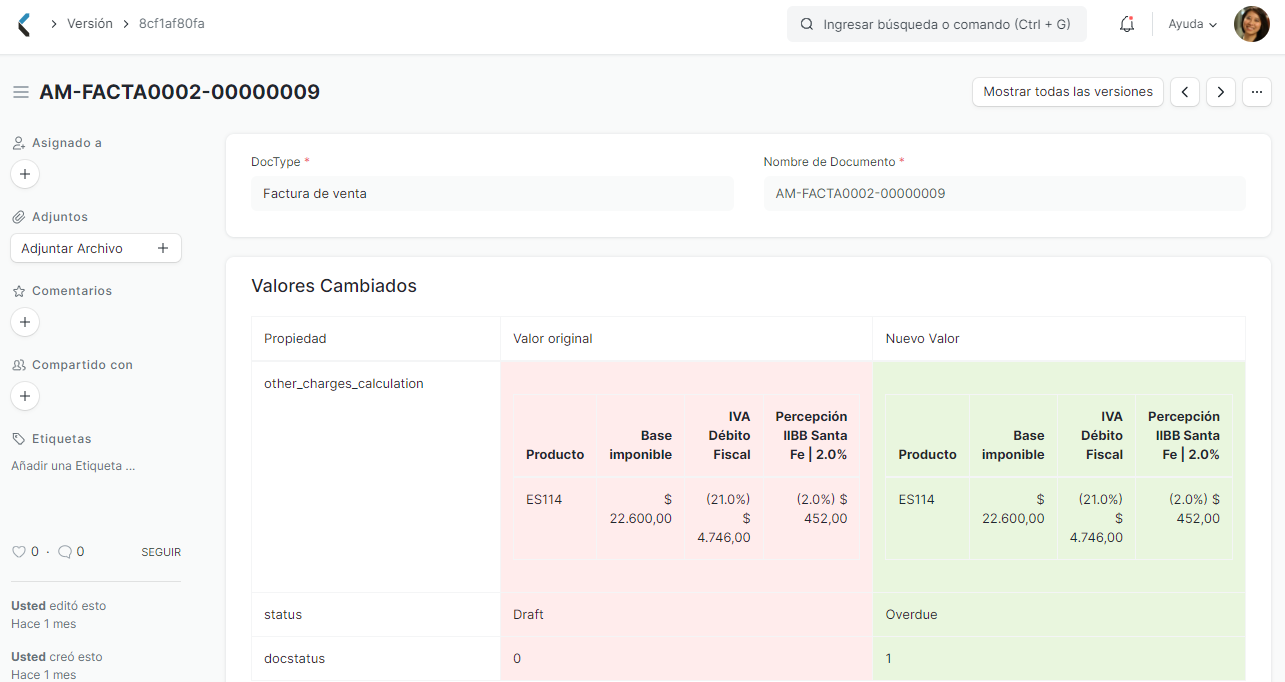The width and height of the screenshot is (1285, 682).
Task: Click Añadir una Etiqueta field
Action: click(73, 466)
